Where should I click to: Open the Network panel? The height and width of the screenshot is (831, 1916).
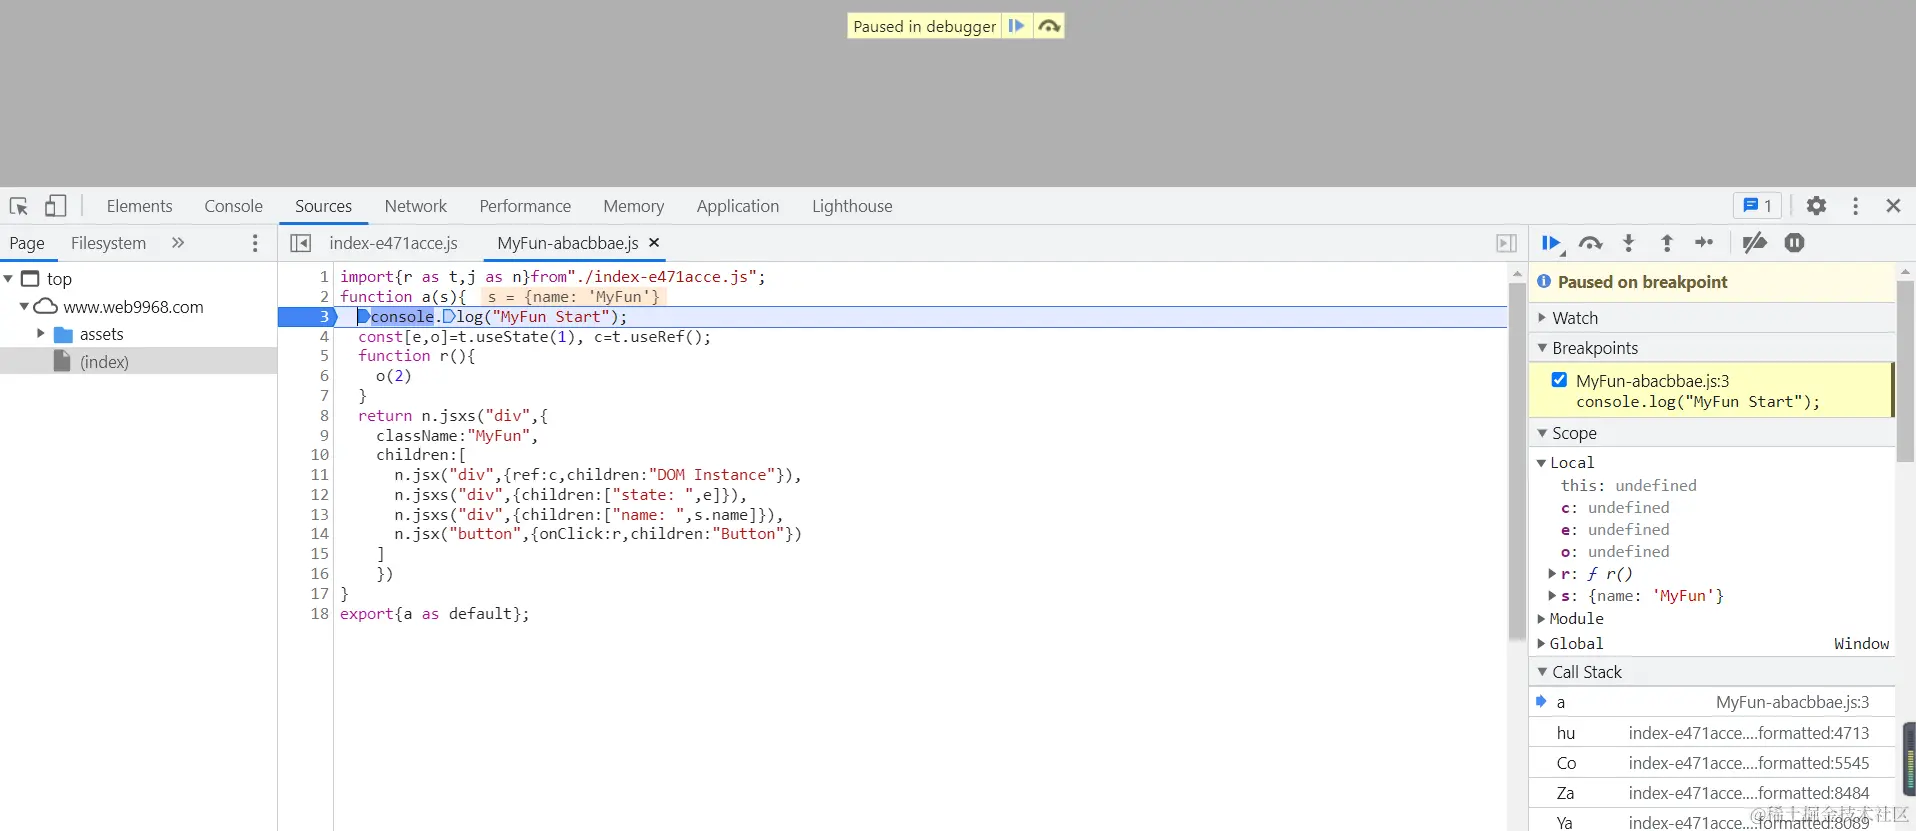pyautogui.click(x=415, y=206)
